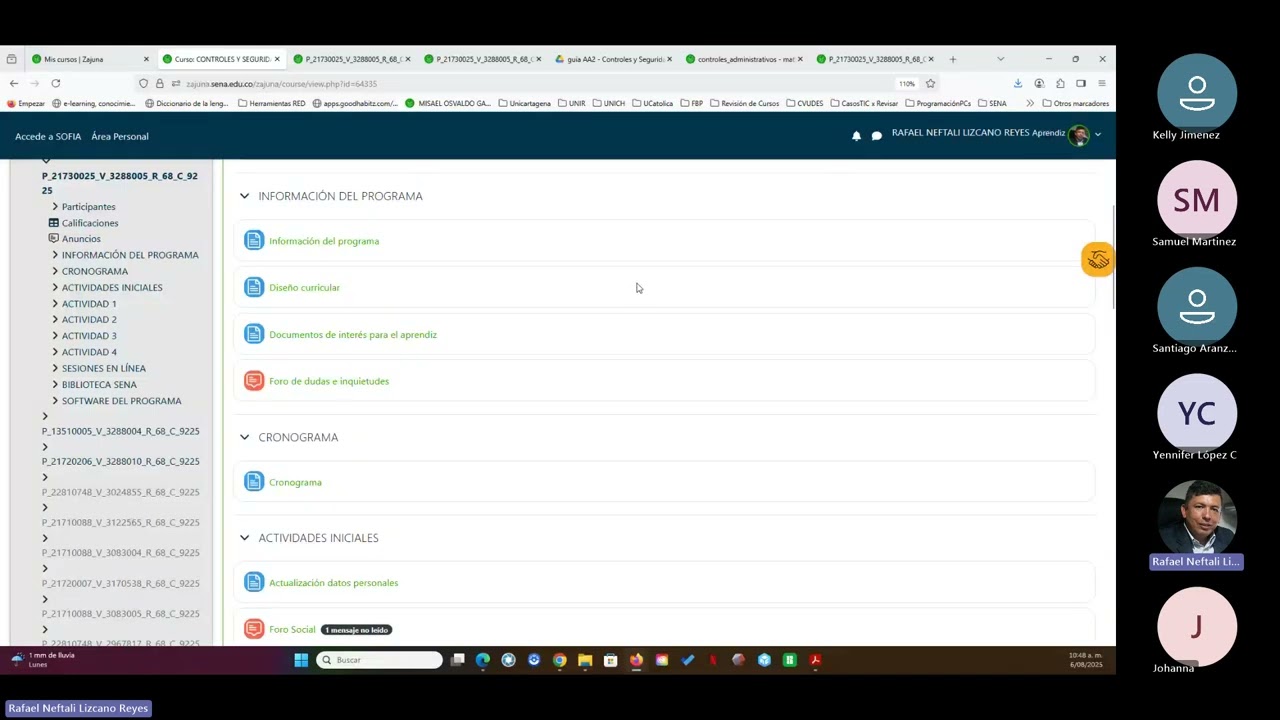
Task: Open the notifications bell icon
Action: pos(856,136)
